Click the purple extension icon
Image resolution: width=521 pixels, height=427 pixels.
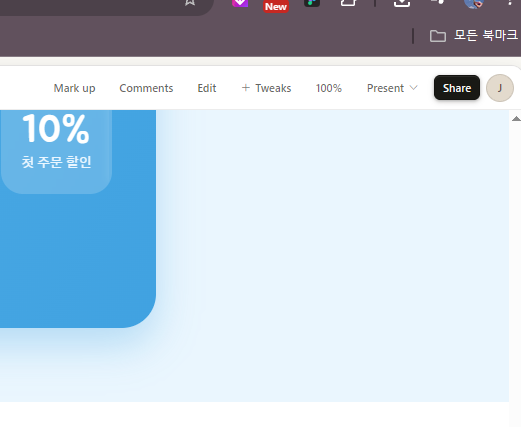pyautogui.click(x=240, y=3)
